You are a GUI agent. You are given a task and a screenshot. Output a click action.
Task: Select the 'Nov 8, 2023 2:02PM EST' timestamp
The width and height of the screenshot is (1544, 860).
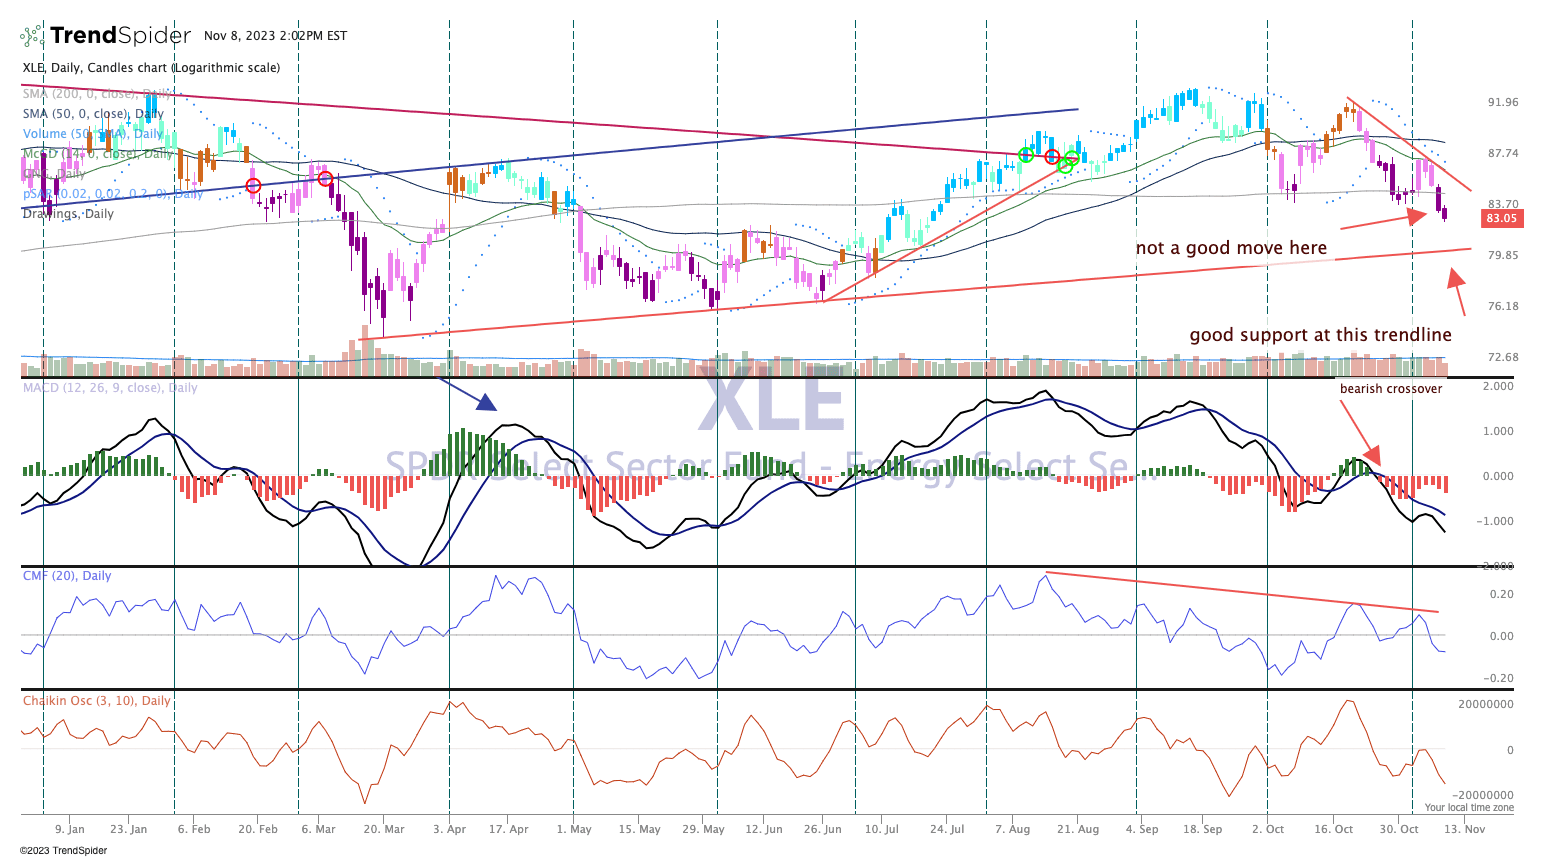pos(275,36)
